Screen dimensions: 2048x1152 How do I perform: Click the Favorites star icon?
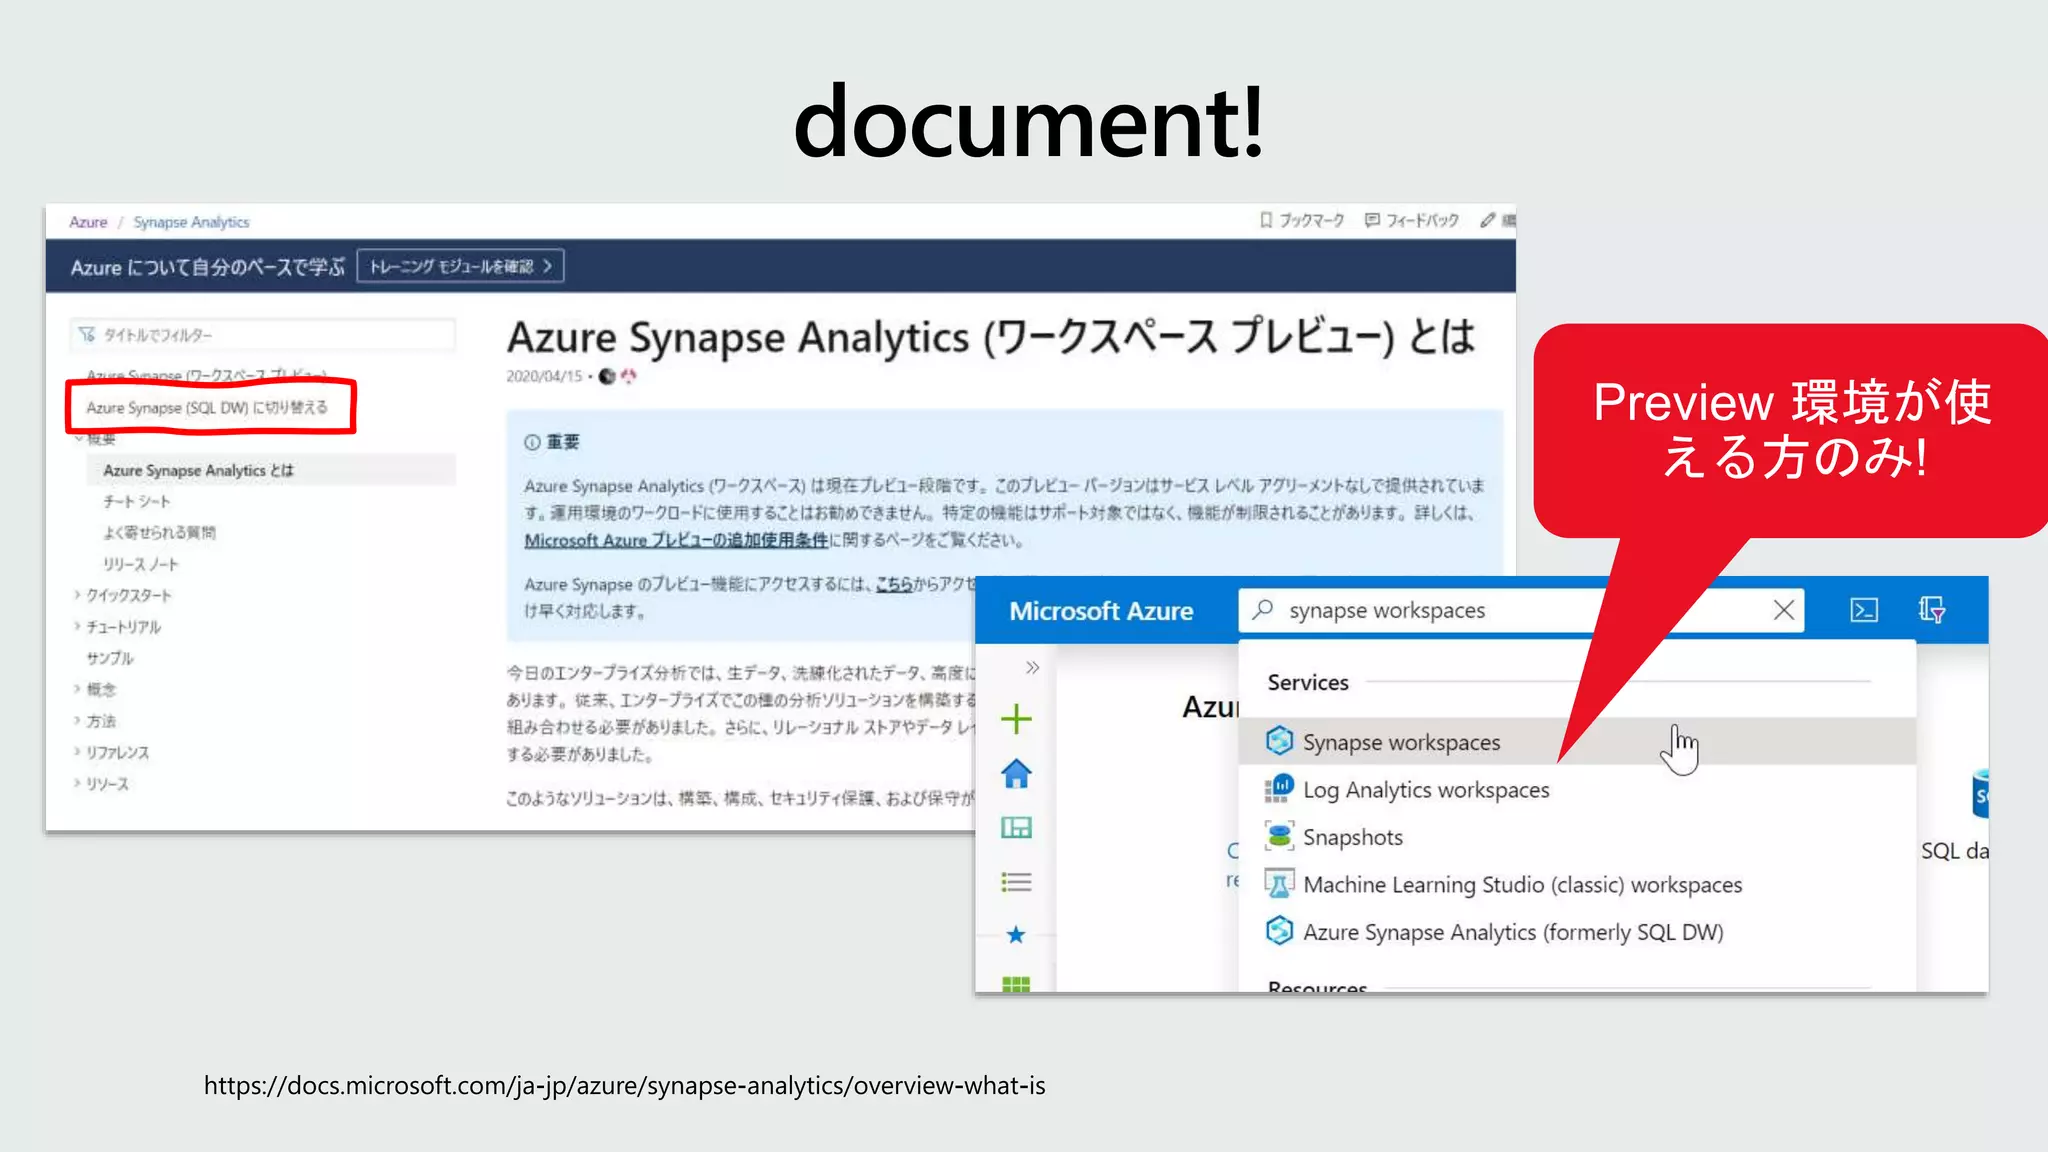(1016, 934)
